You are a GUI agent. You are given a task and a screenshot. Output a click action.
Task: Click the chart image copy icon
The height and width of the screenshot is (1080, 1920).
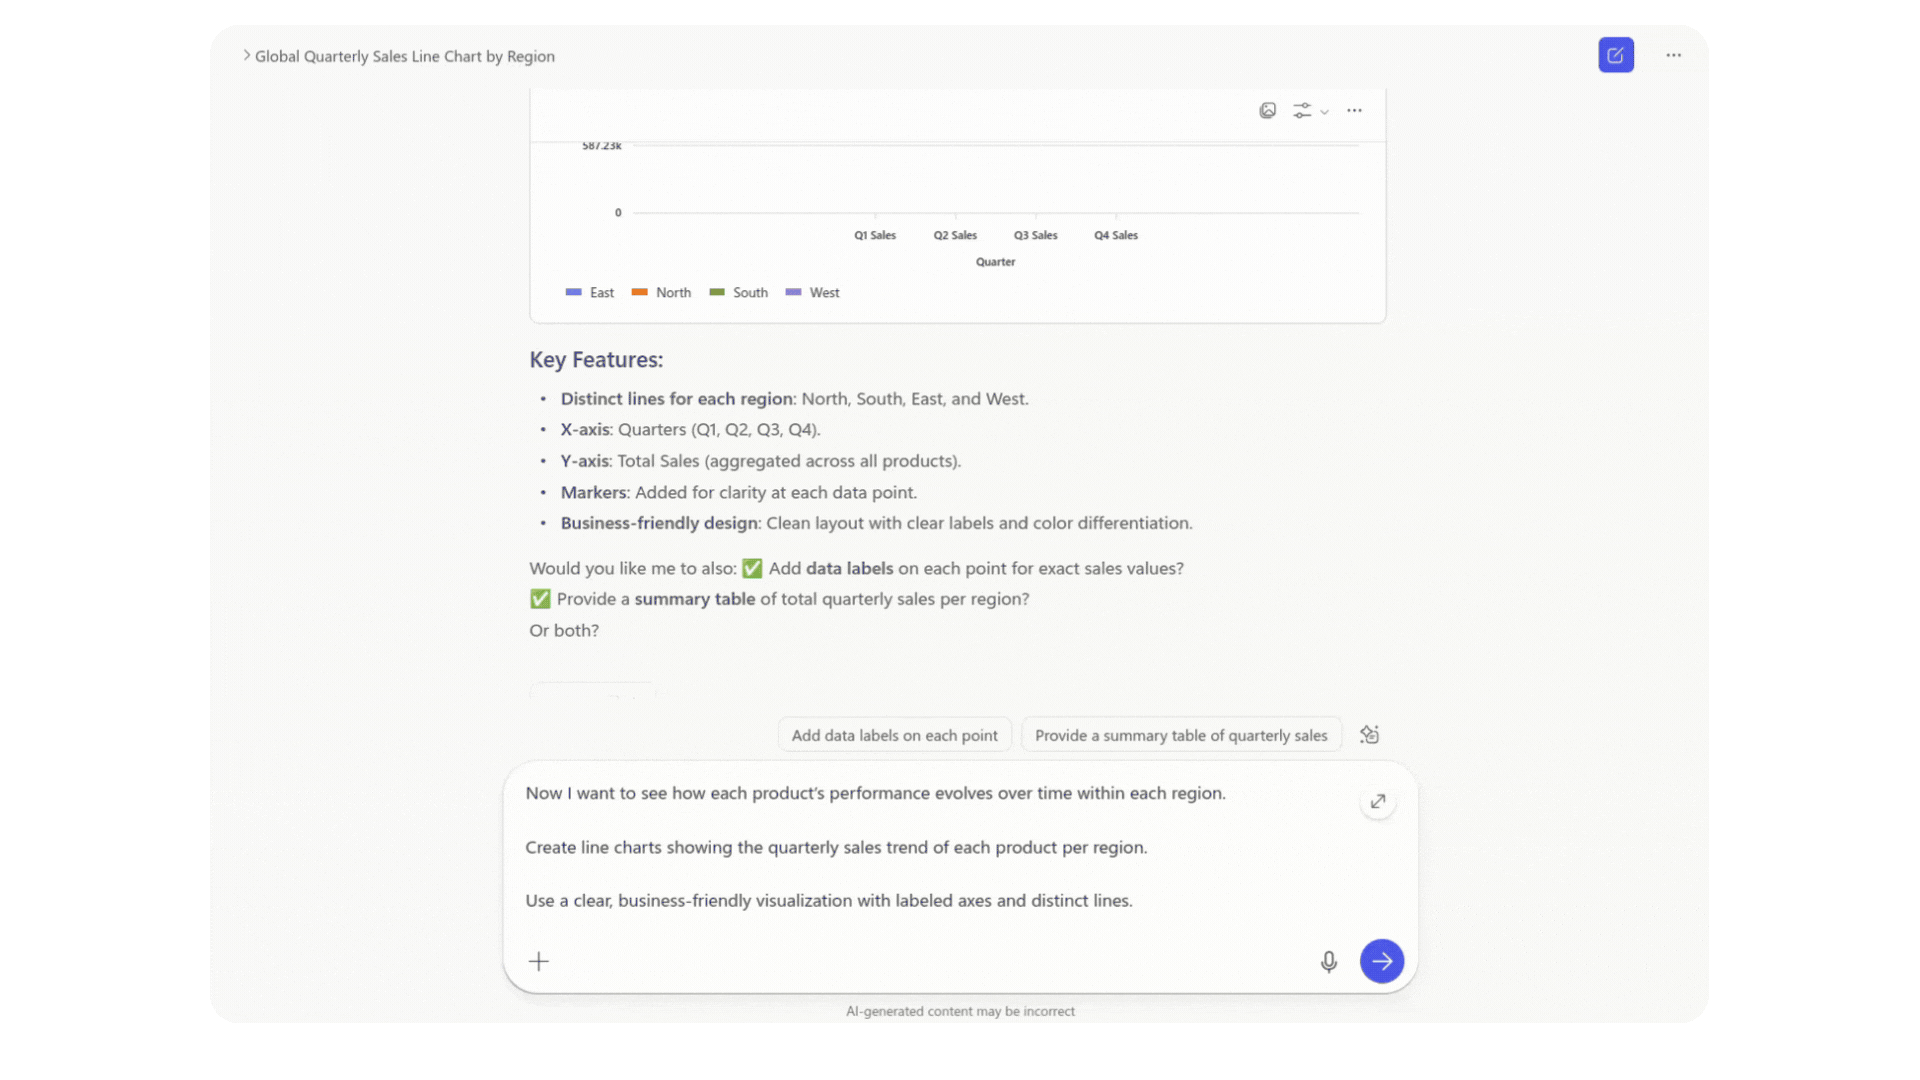(x=1267, y=110)
